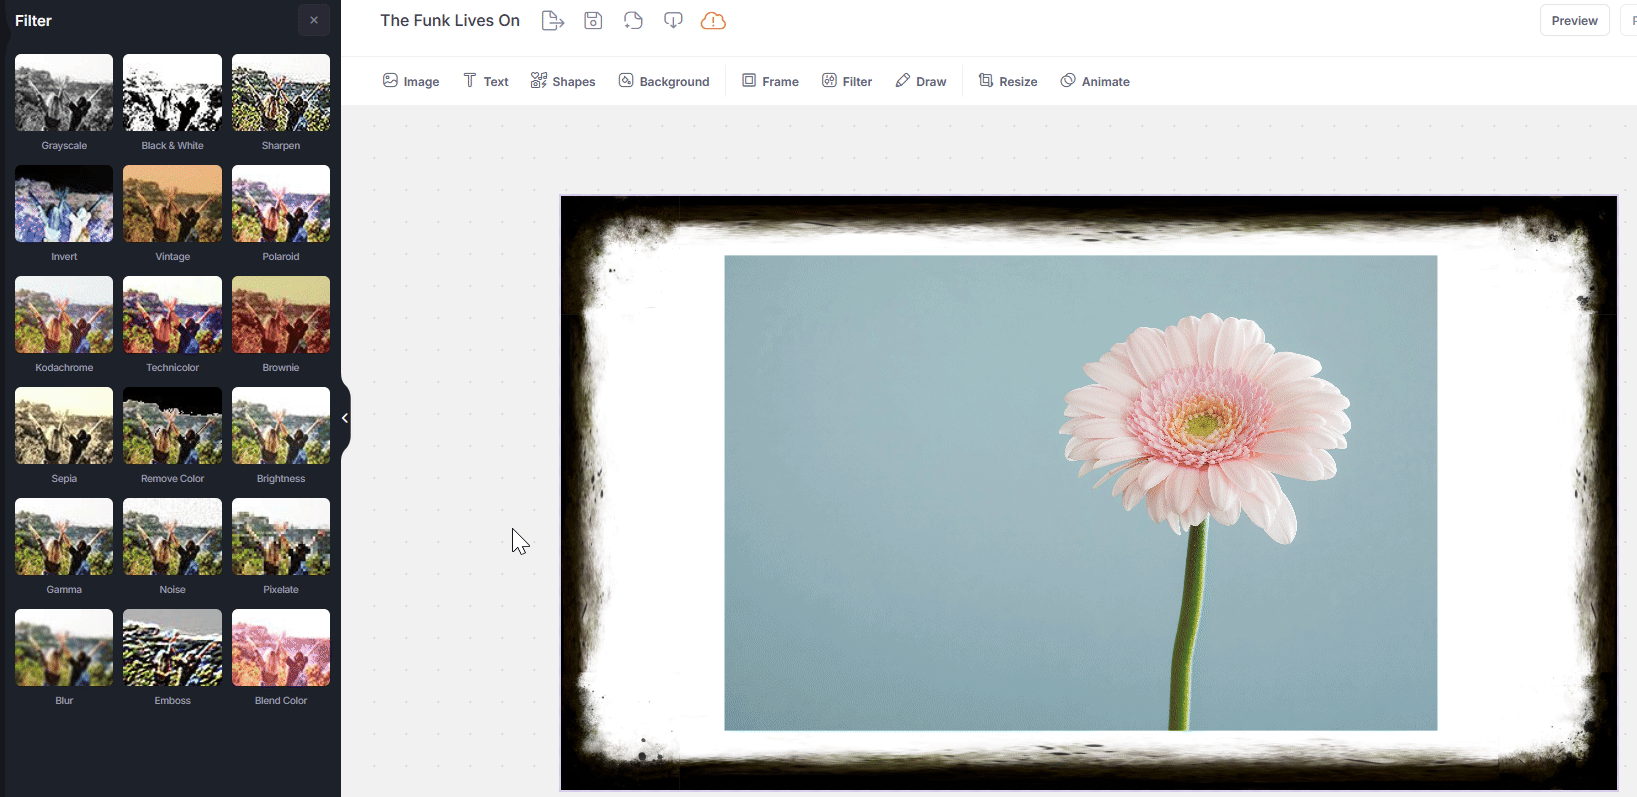Apply the Gamma filter

coord(64,537)
